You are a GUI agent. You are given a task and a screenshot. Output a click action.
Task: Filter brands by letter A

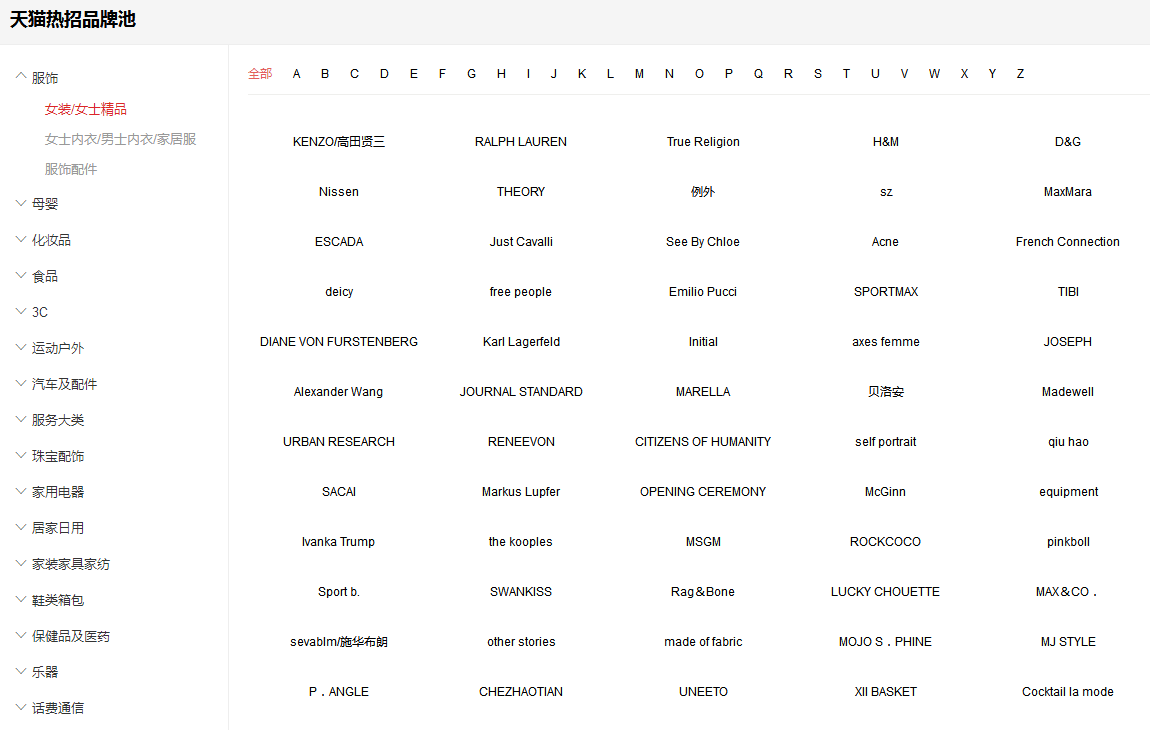click(296, 73)
